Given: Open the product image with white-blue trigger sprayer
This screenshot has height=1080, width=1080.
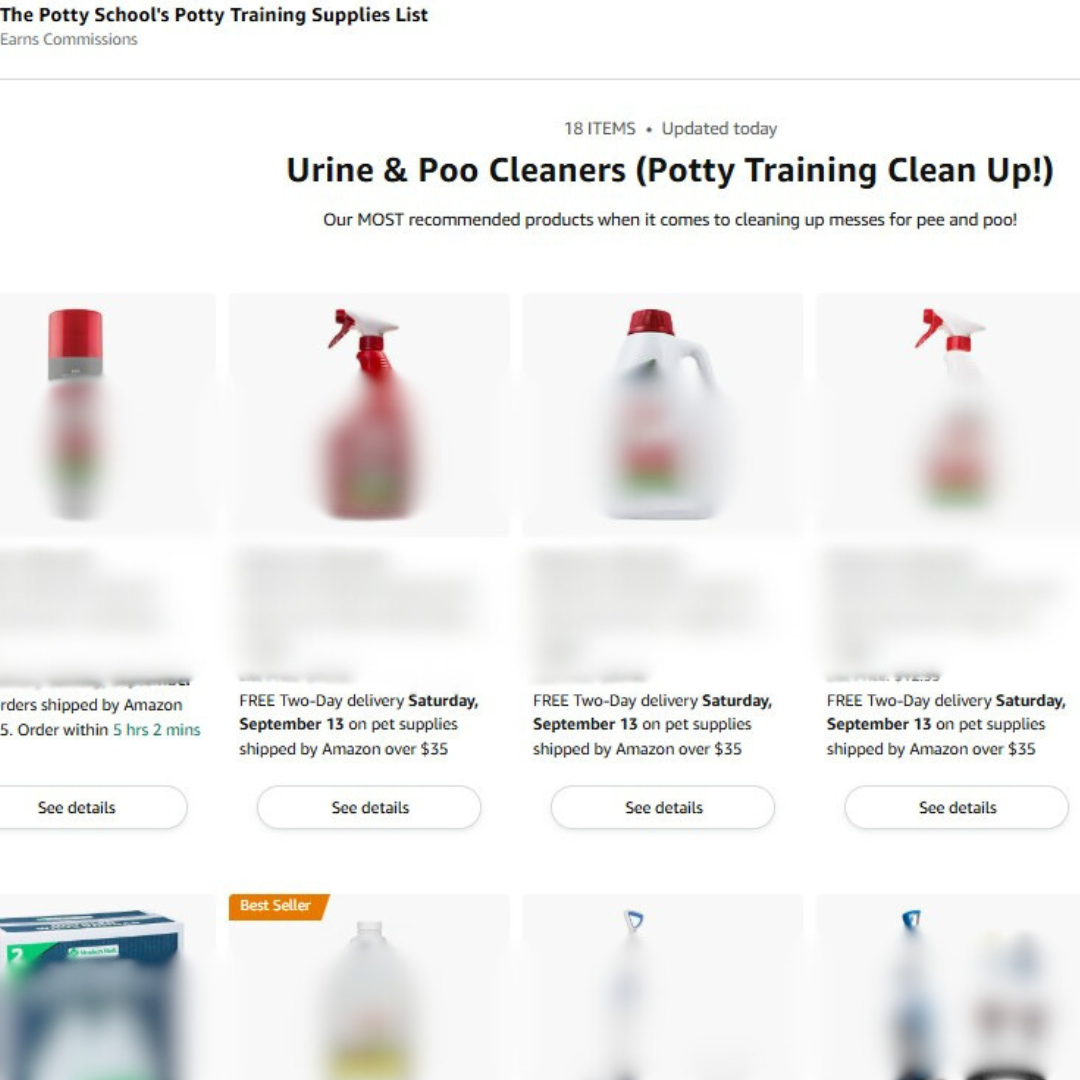Looking at the screenshot, I should click(663, 987).
